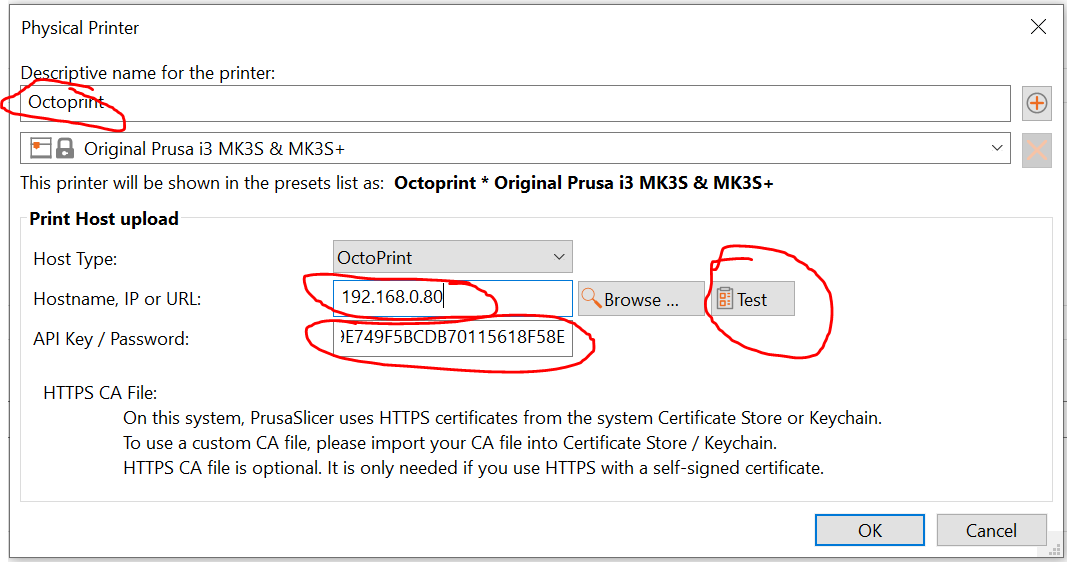The height and width of the screenshot is (562, 1067).
Task: Click the 'HTTPS CA file is optional' line
Action: coord(474,468)
